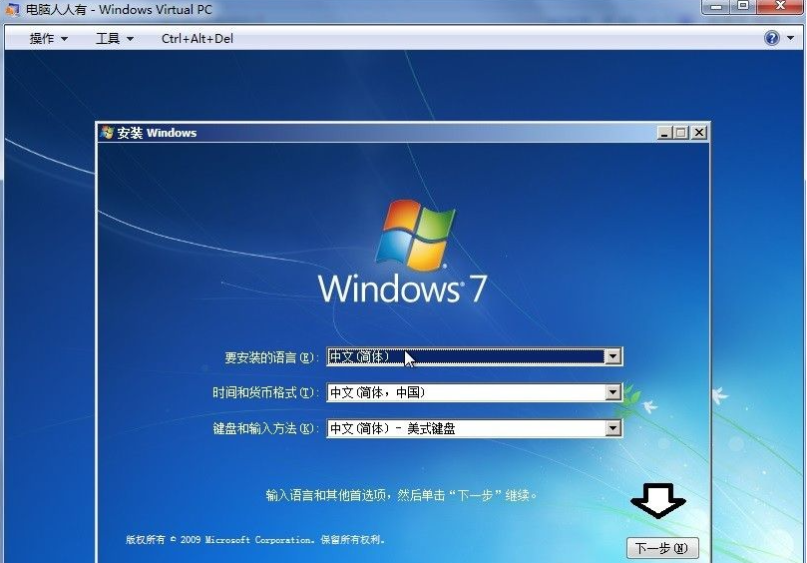Click the 安装 Windows dialog title icon
This screenshot has width=807, height=563.
coord(107,132)
